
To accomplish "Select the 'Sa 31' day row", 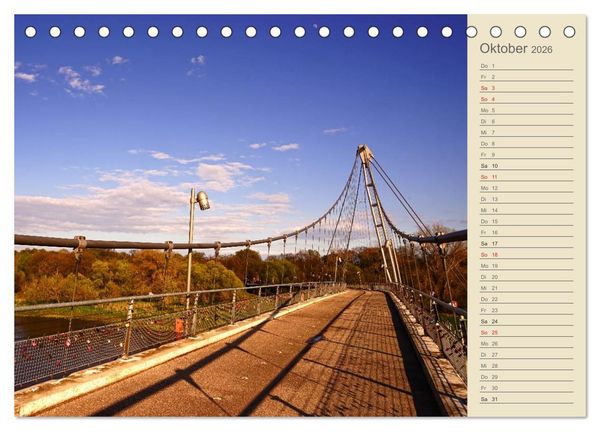I will [527, 399].
